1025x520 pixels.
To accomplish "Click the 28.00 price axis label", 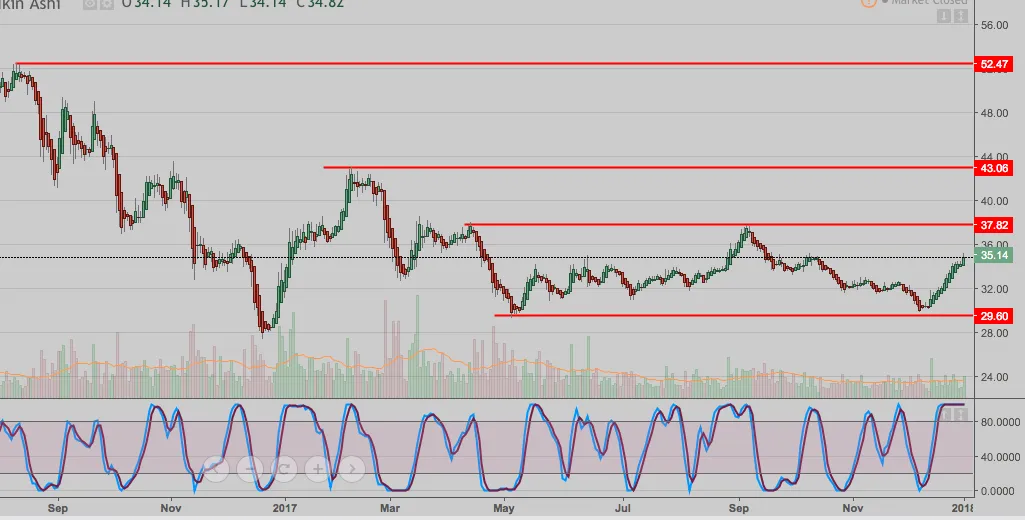I will tap(994, 333).
